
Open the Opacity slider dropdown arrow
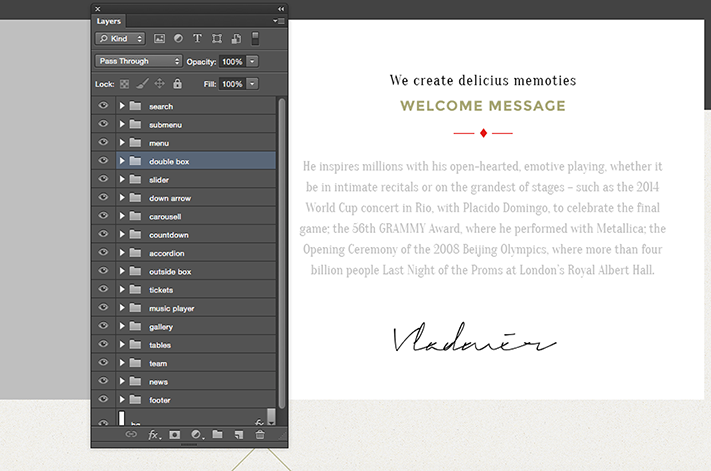coord(253,61)
